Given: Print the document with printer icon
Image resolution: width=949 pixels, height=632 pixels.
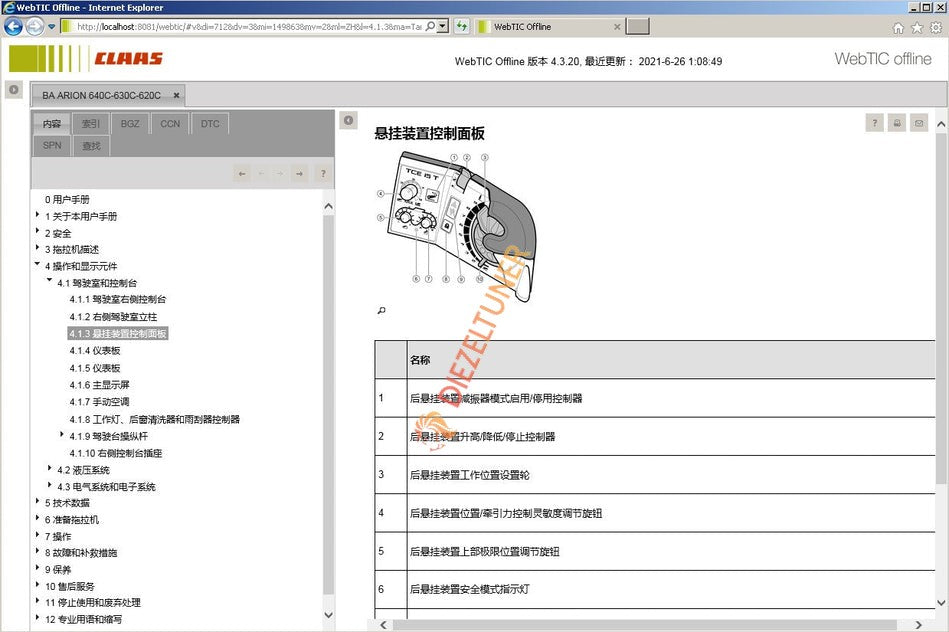Looking at the screenshot, I should [x=897, y=123].
